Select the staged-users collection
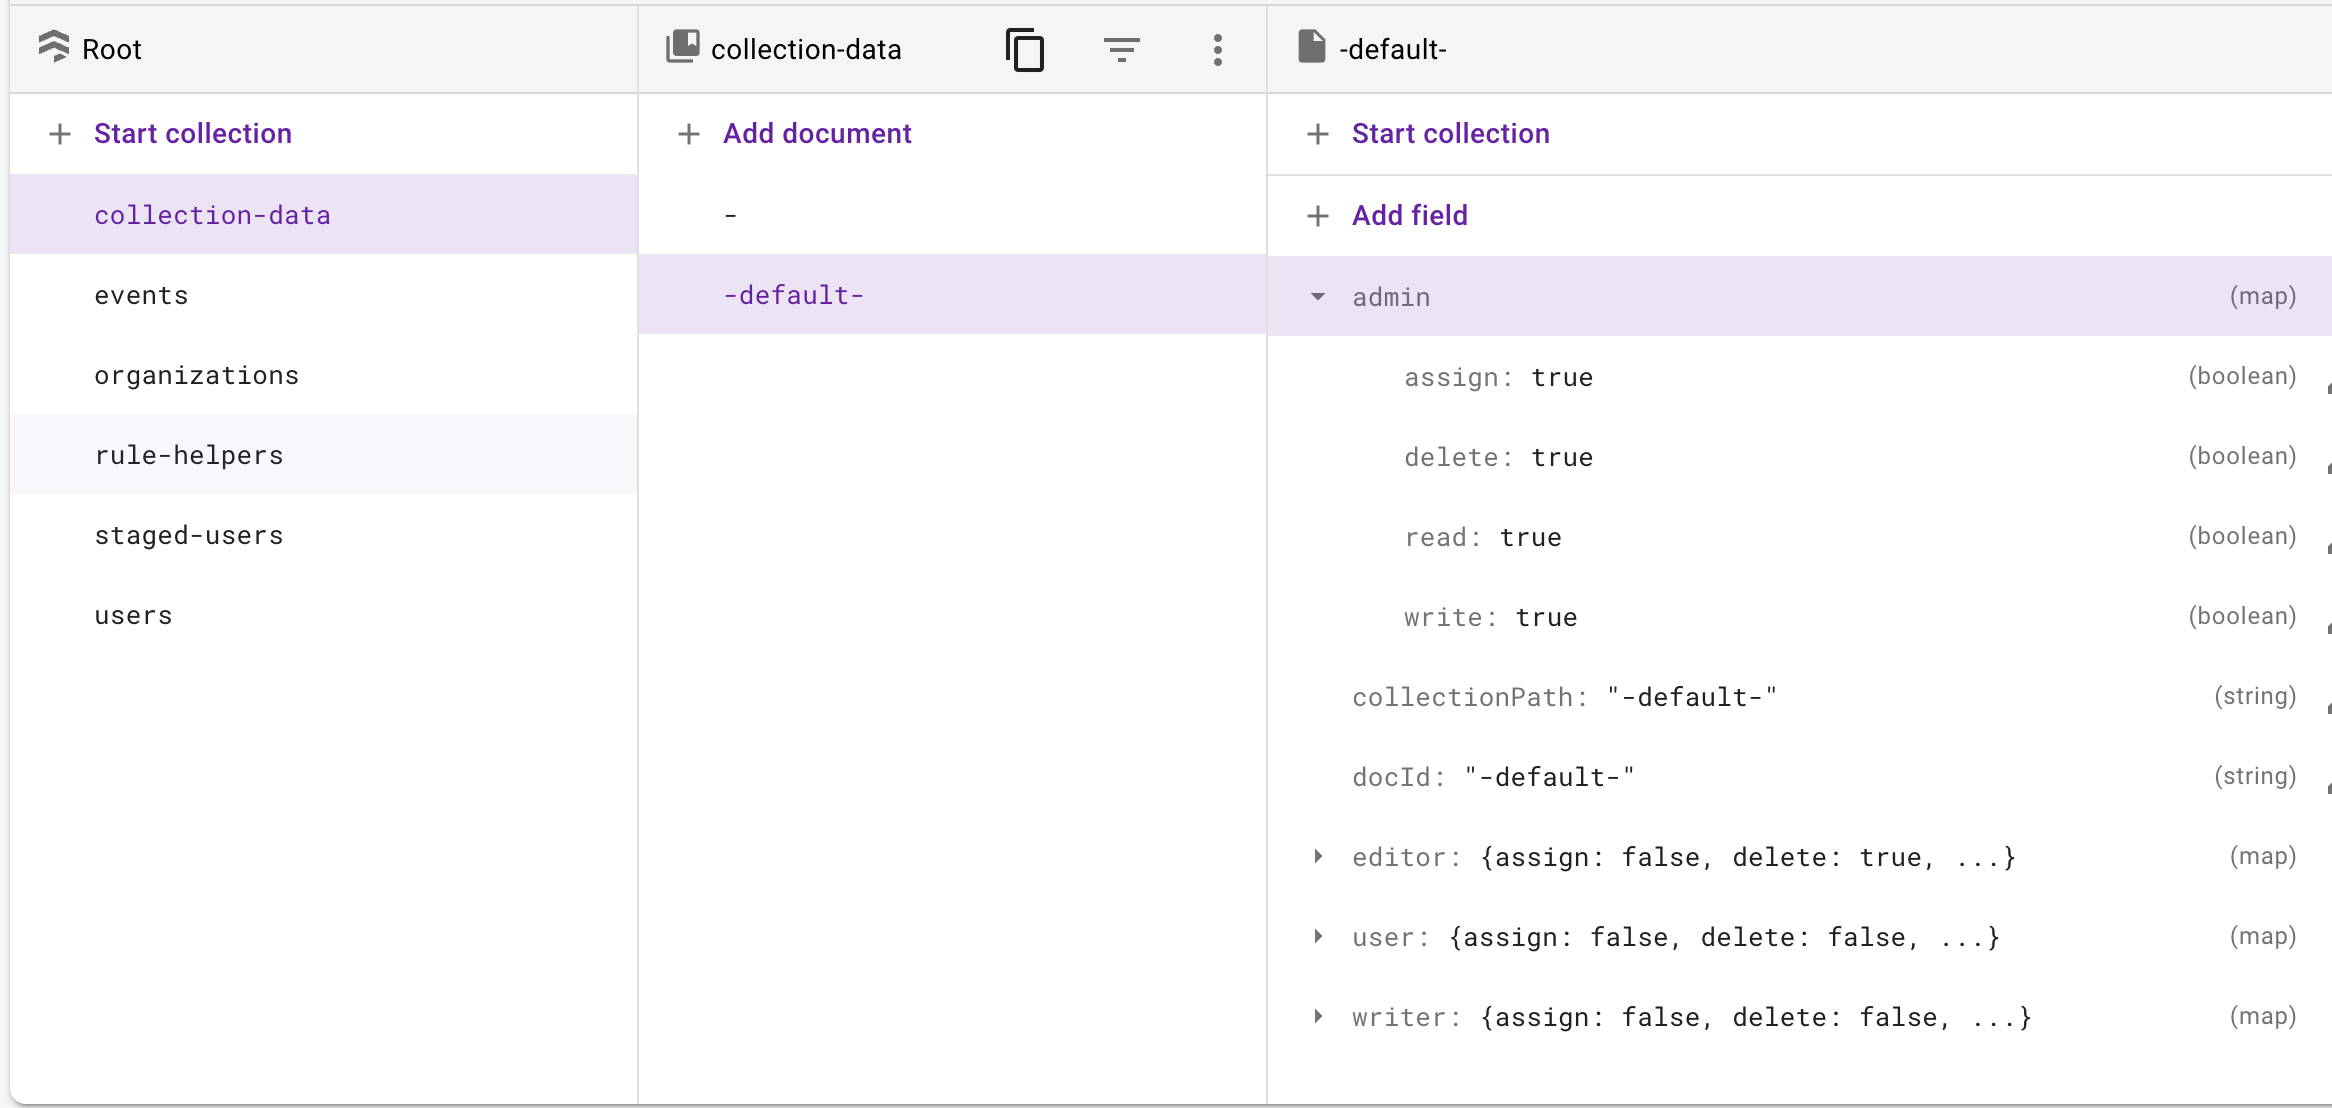The image size is (2332, 1108). click(189, 536)
